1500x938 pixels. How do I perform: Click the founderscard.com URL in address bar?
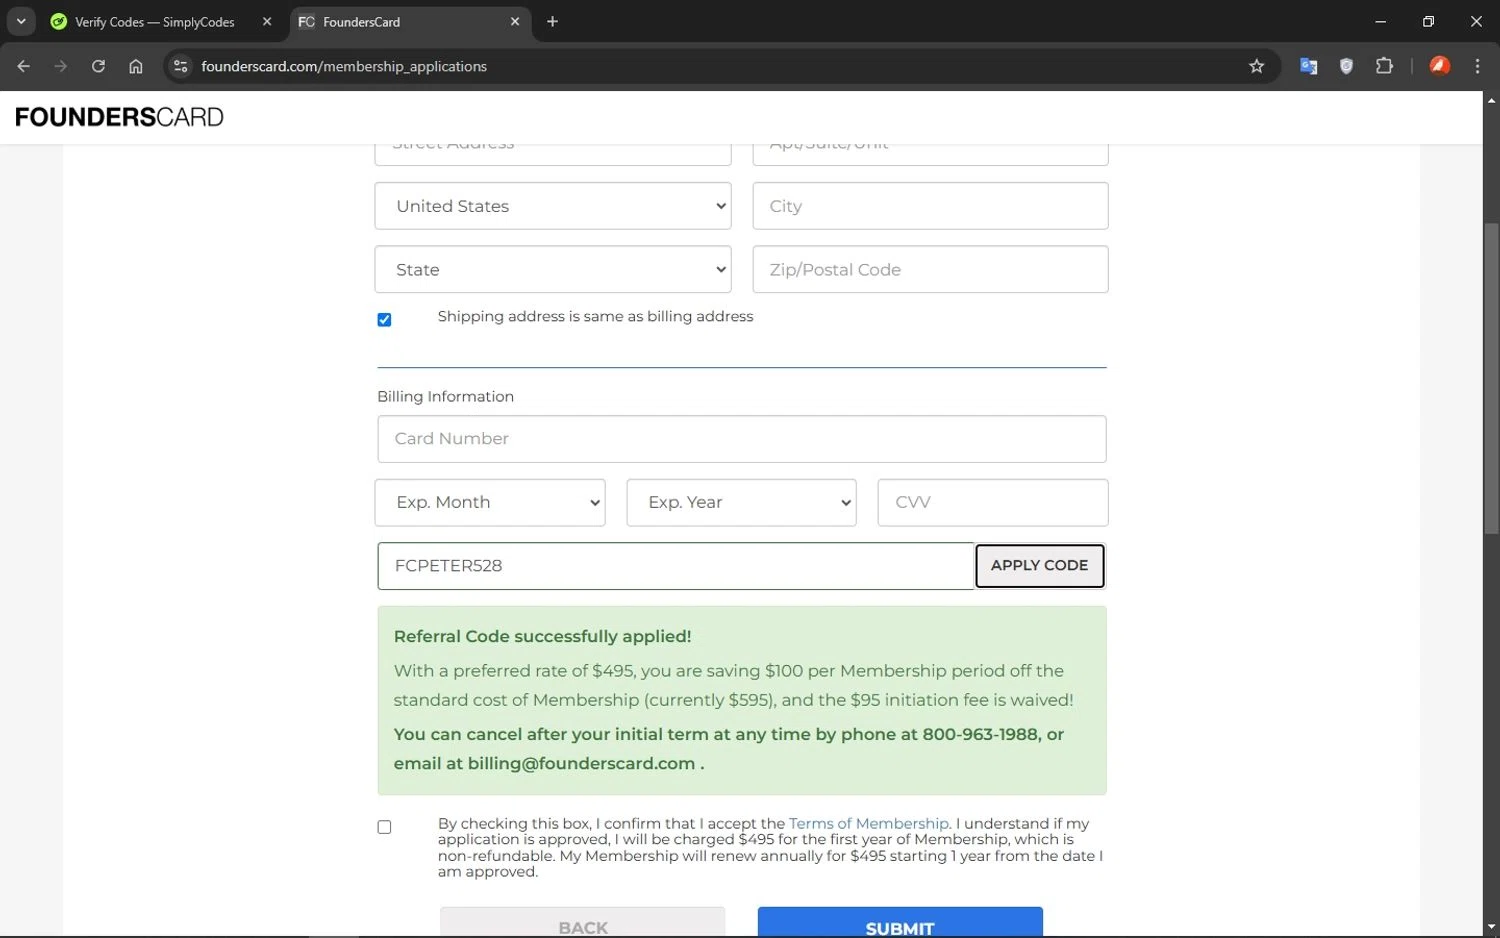[x=344, y=66]
